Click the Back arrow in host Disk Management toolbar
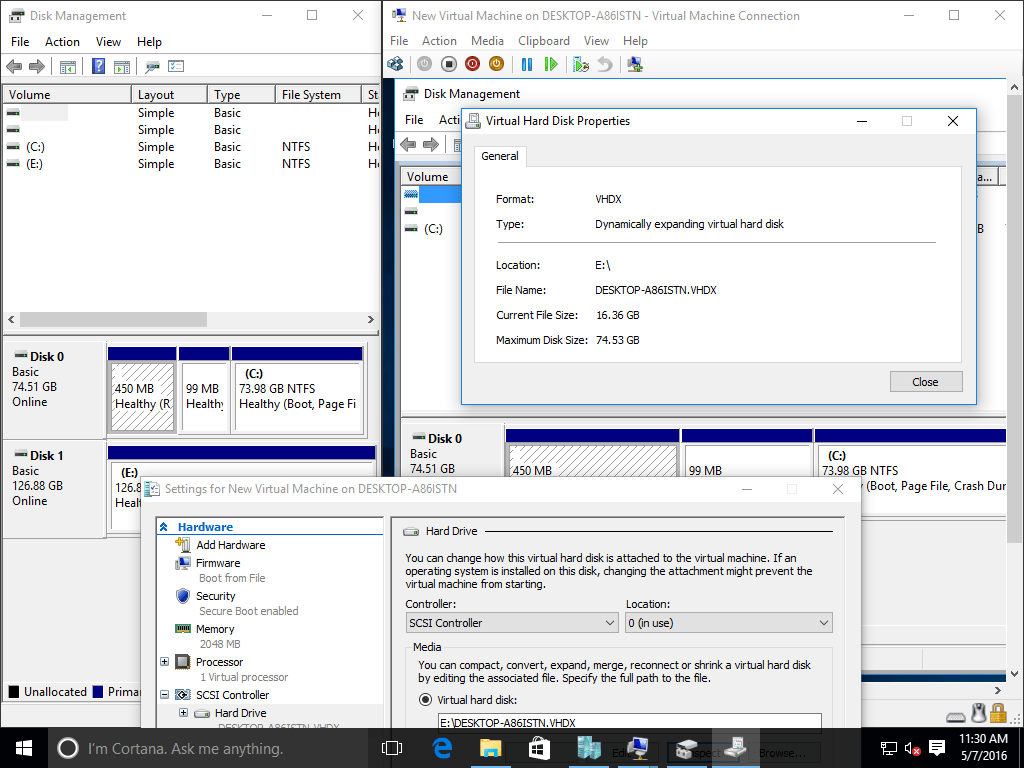The width and height of the screenshot is (1024, 768). coord(14,66)
